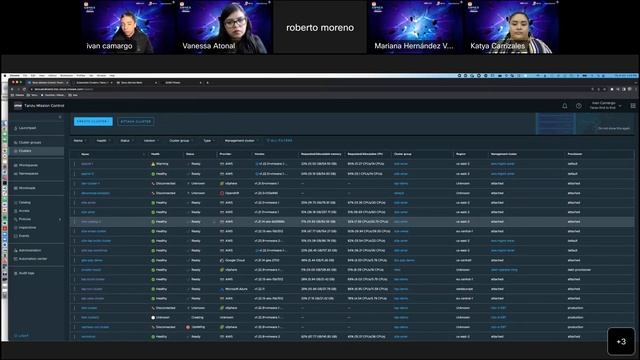Click the Google Cloud provider icon
The image size is (640, 360).
(x=222, y=260)
